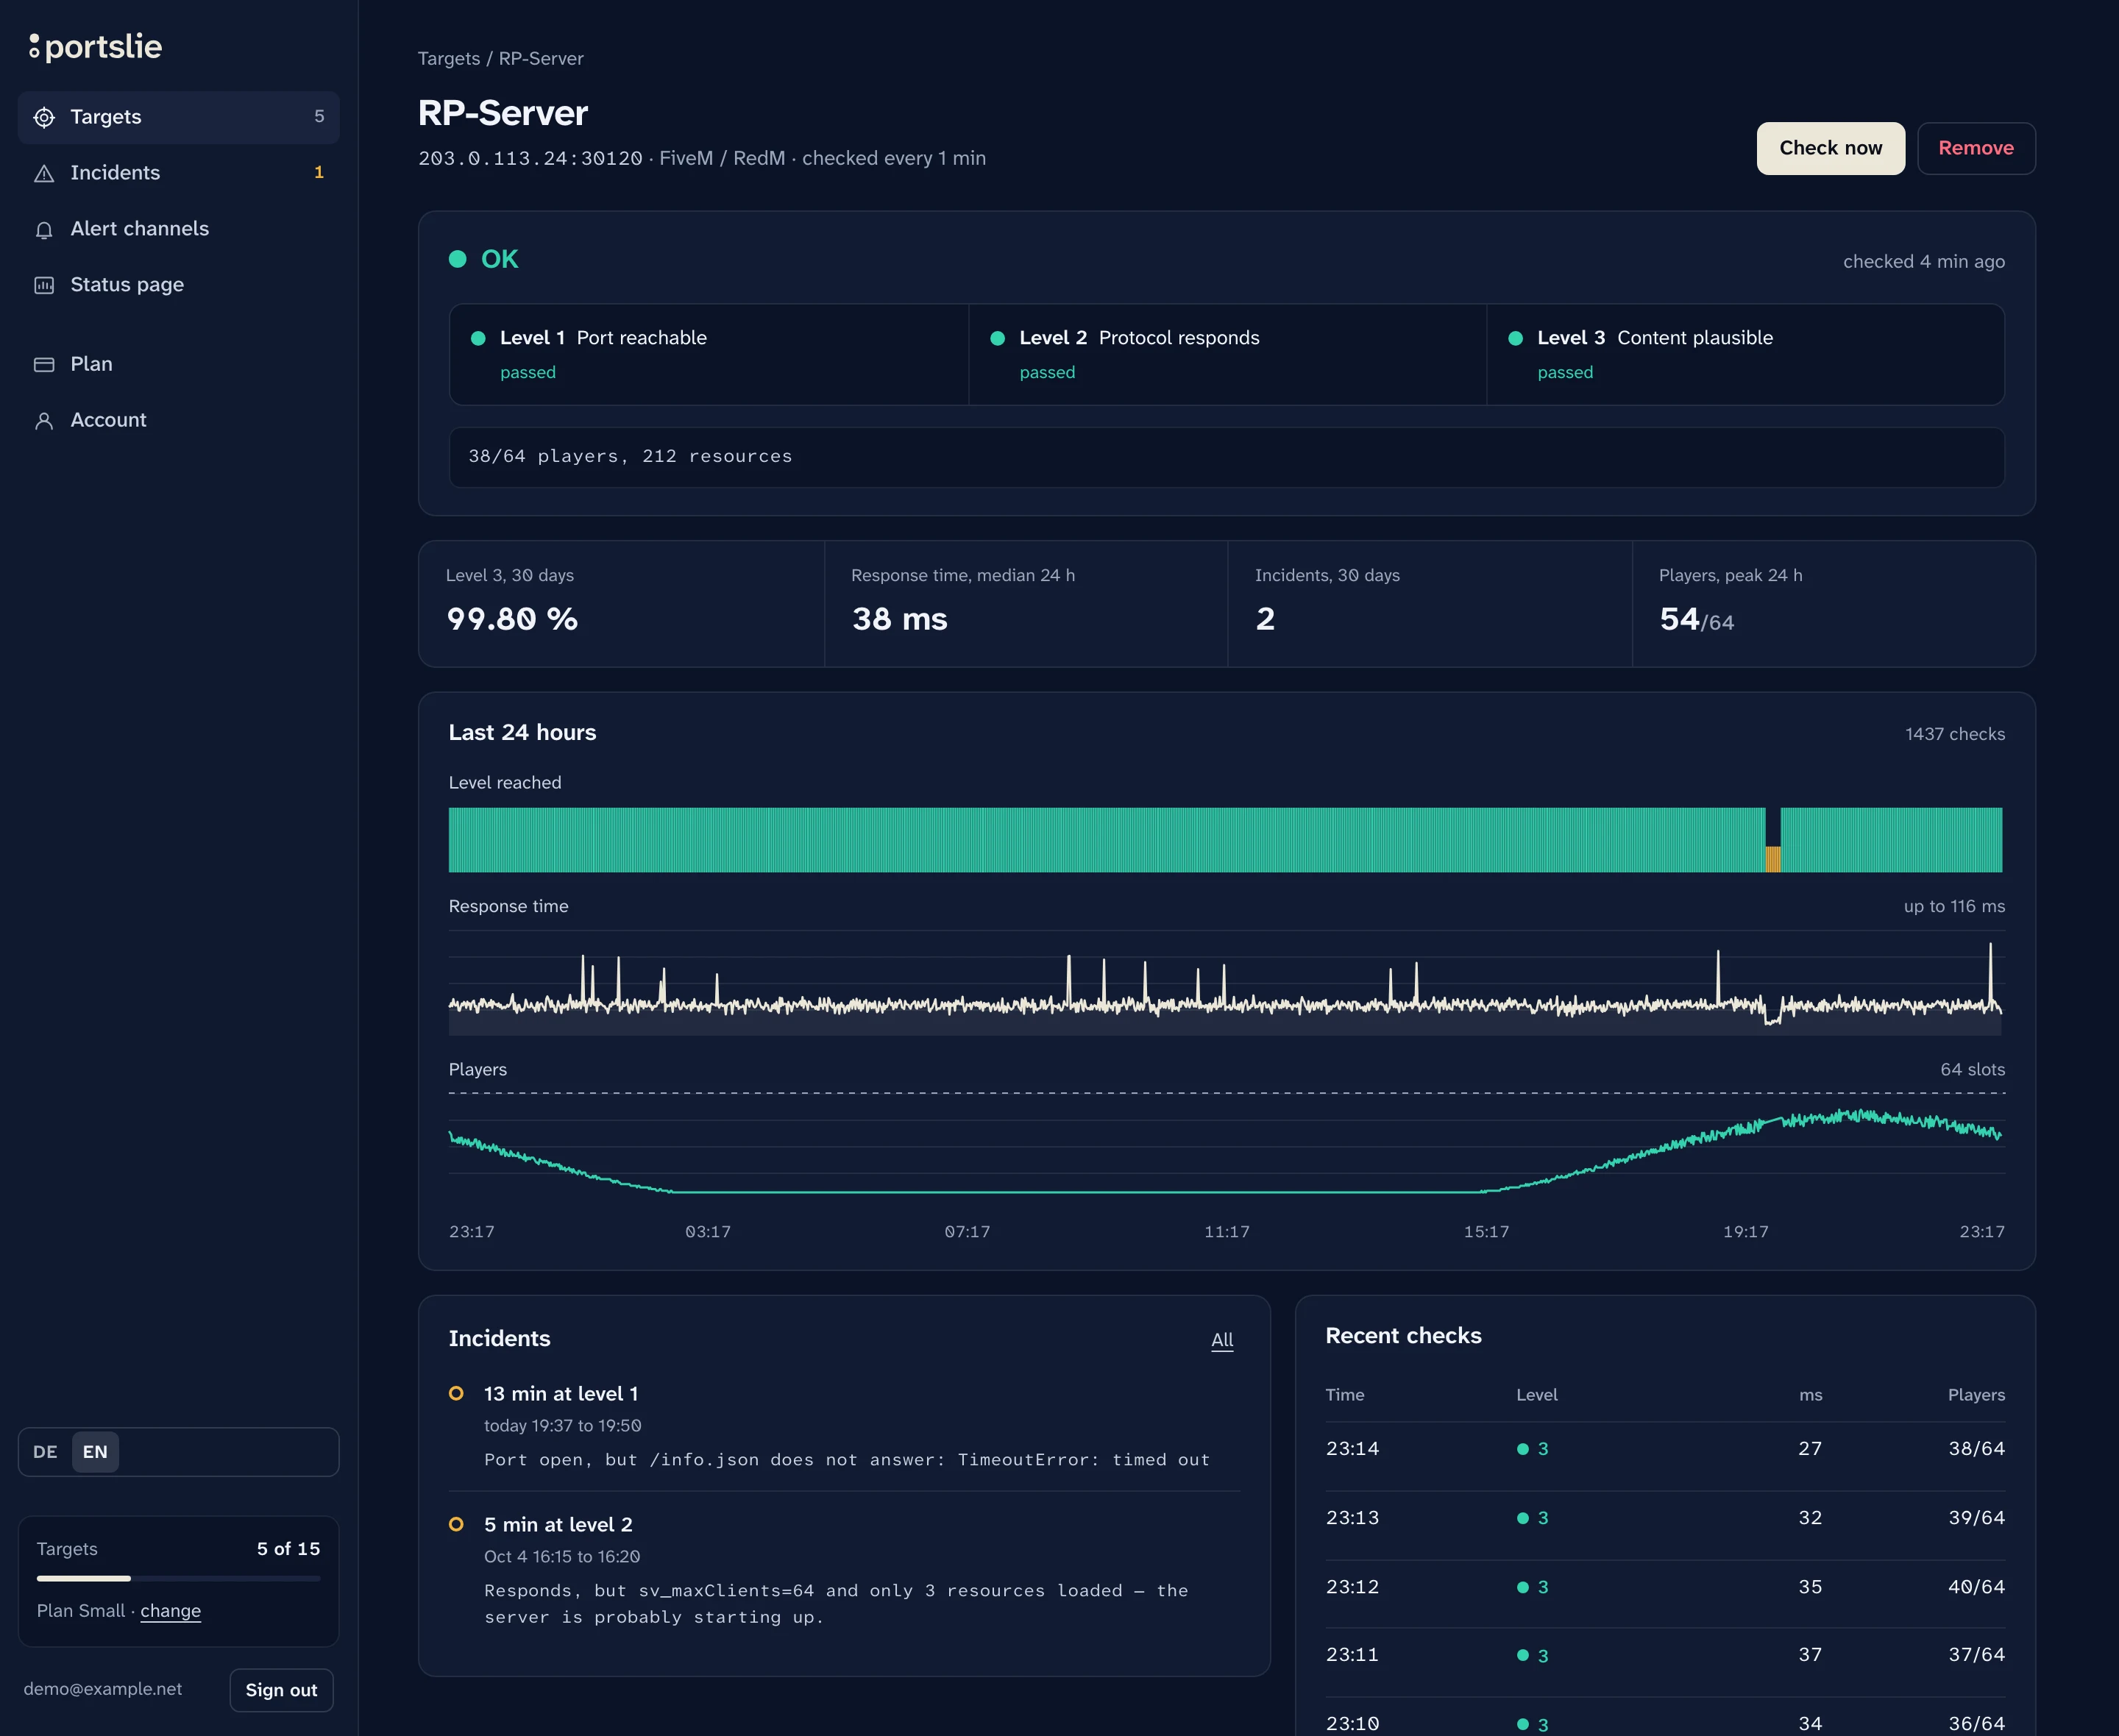Select the EN language option
This screenshot has width=2119, height=1736.
(95, 1452)
